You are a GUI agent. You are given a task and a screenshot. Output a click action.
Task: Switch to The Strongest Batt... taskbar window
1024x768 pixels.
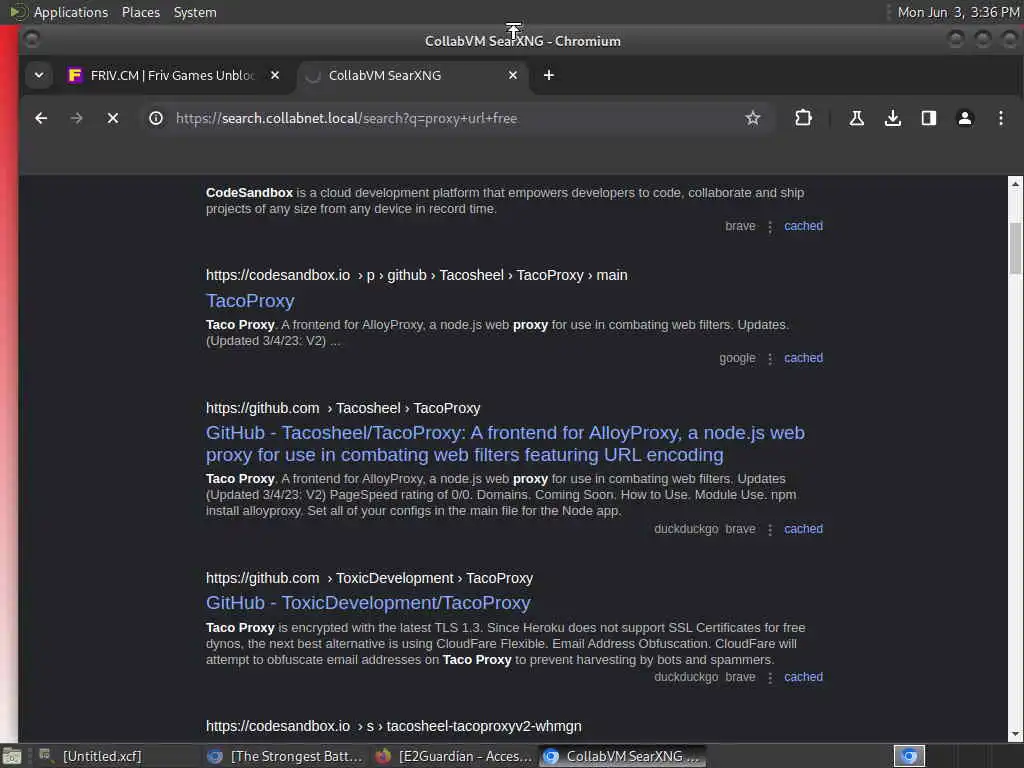click(285, 756)
